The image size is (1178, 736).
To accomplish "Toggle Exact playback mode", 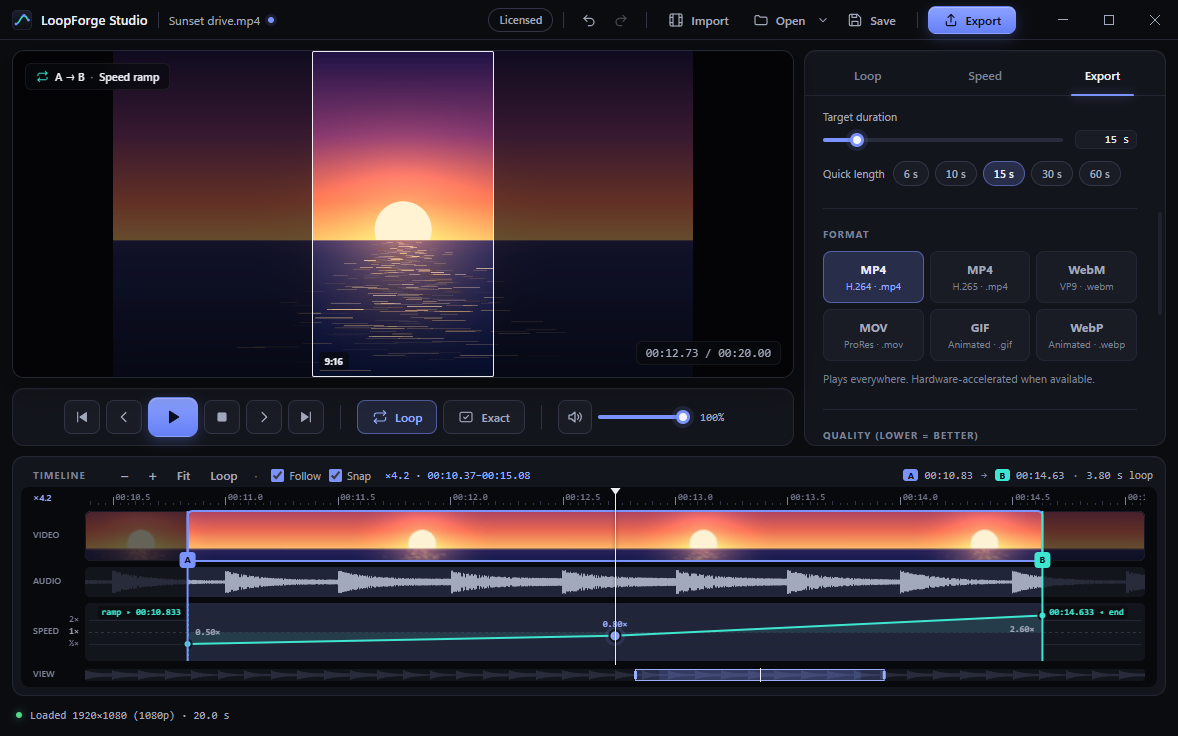I will coord(484,417).
